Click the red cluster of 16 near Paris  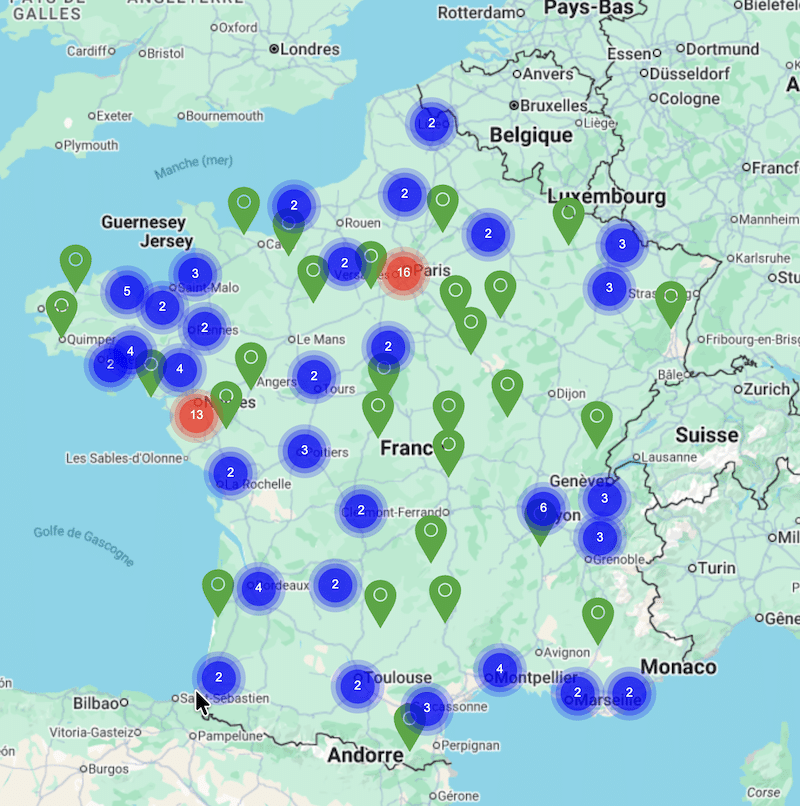[404, 272]
